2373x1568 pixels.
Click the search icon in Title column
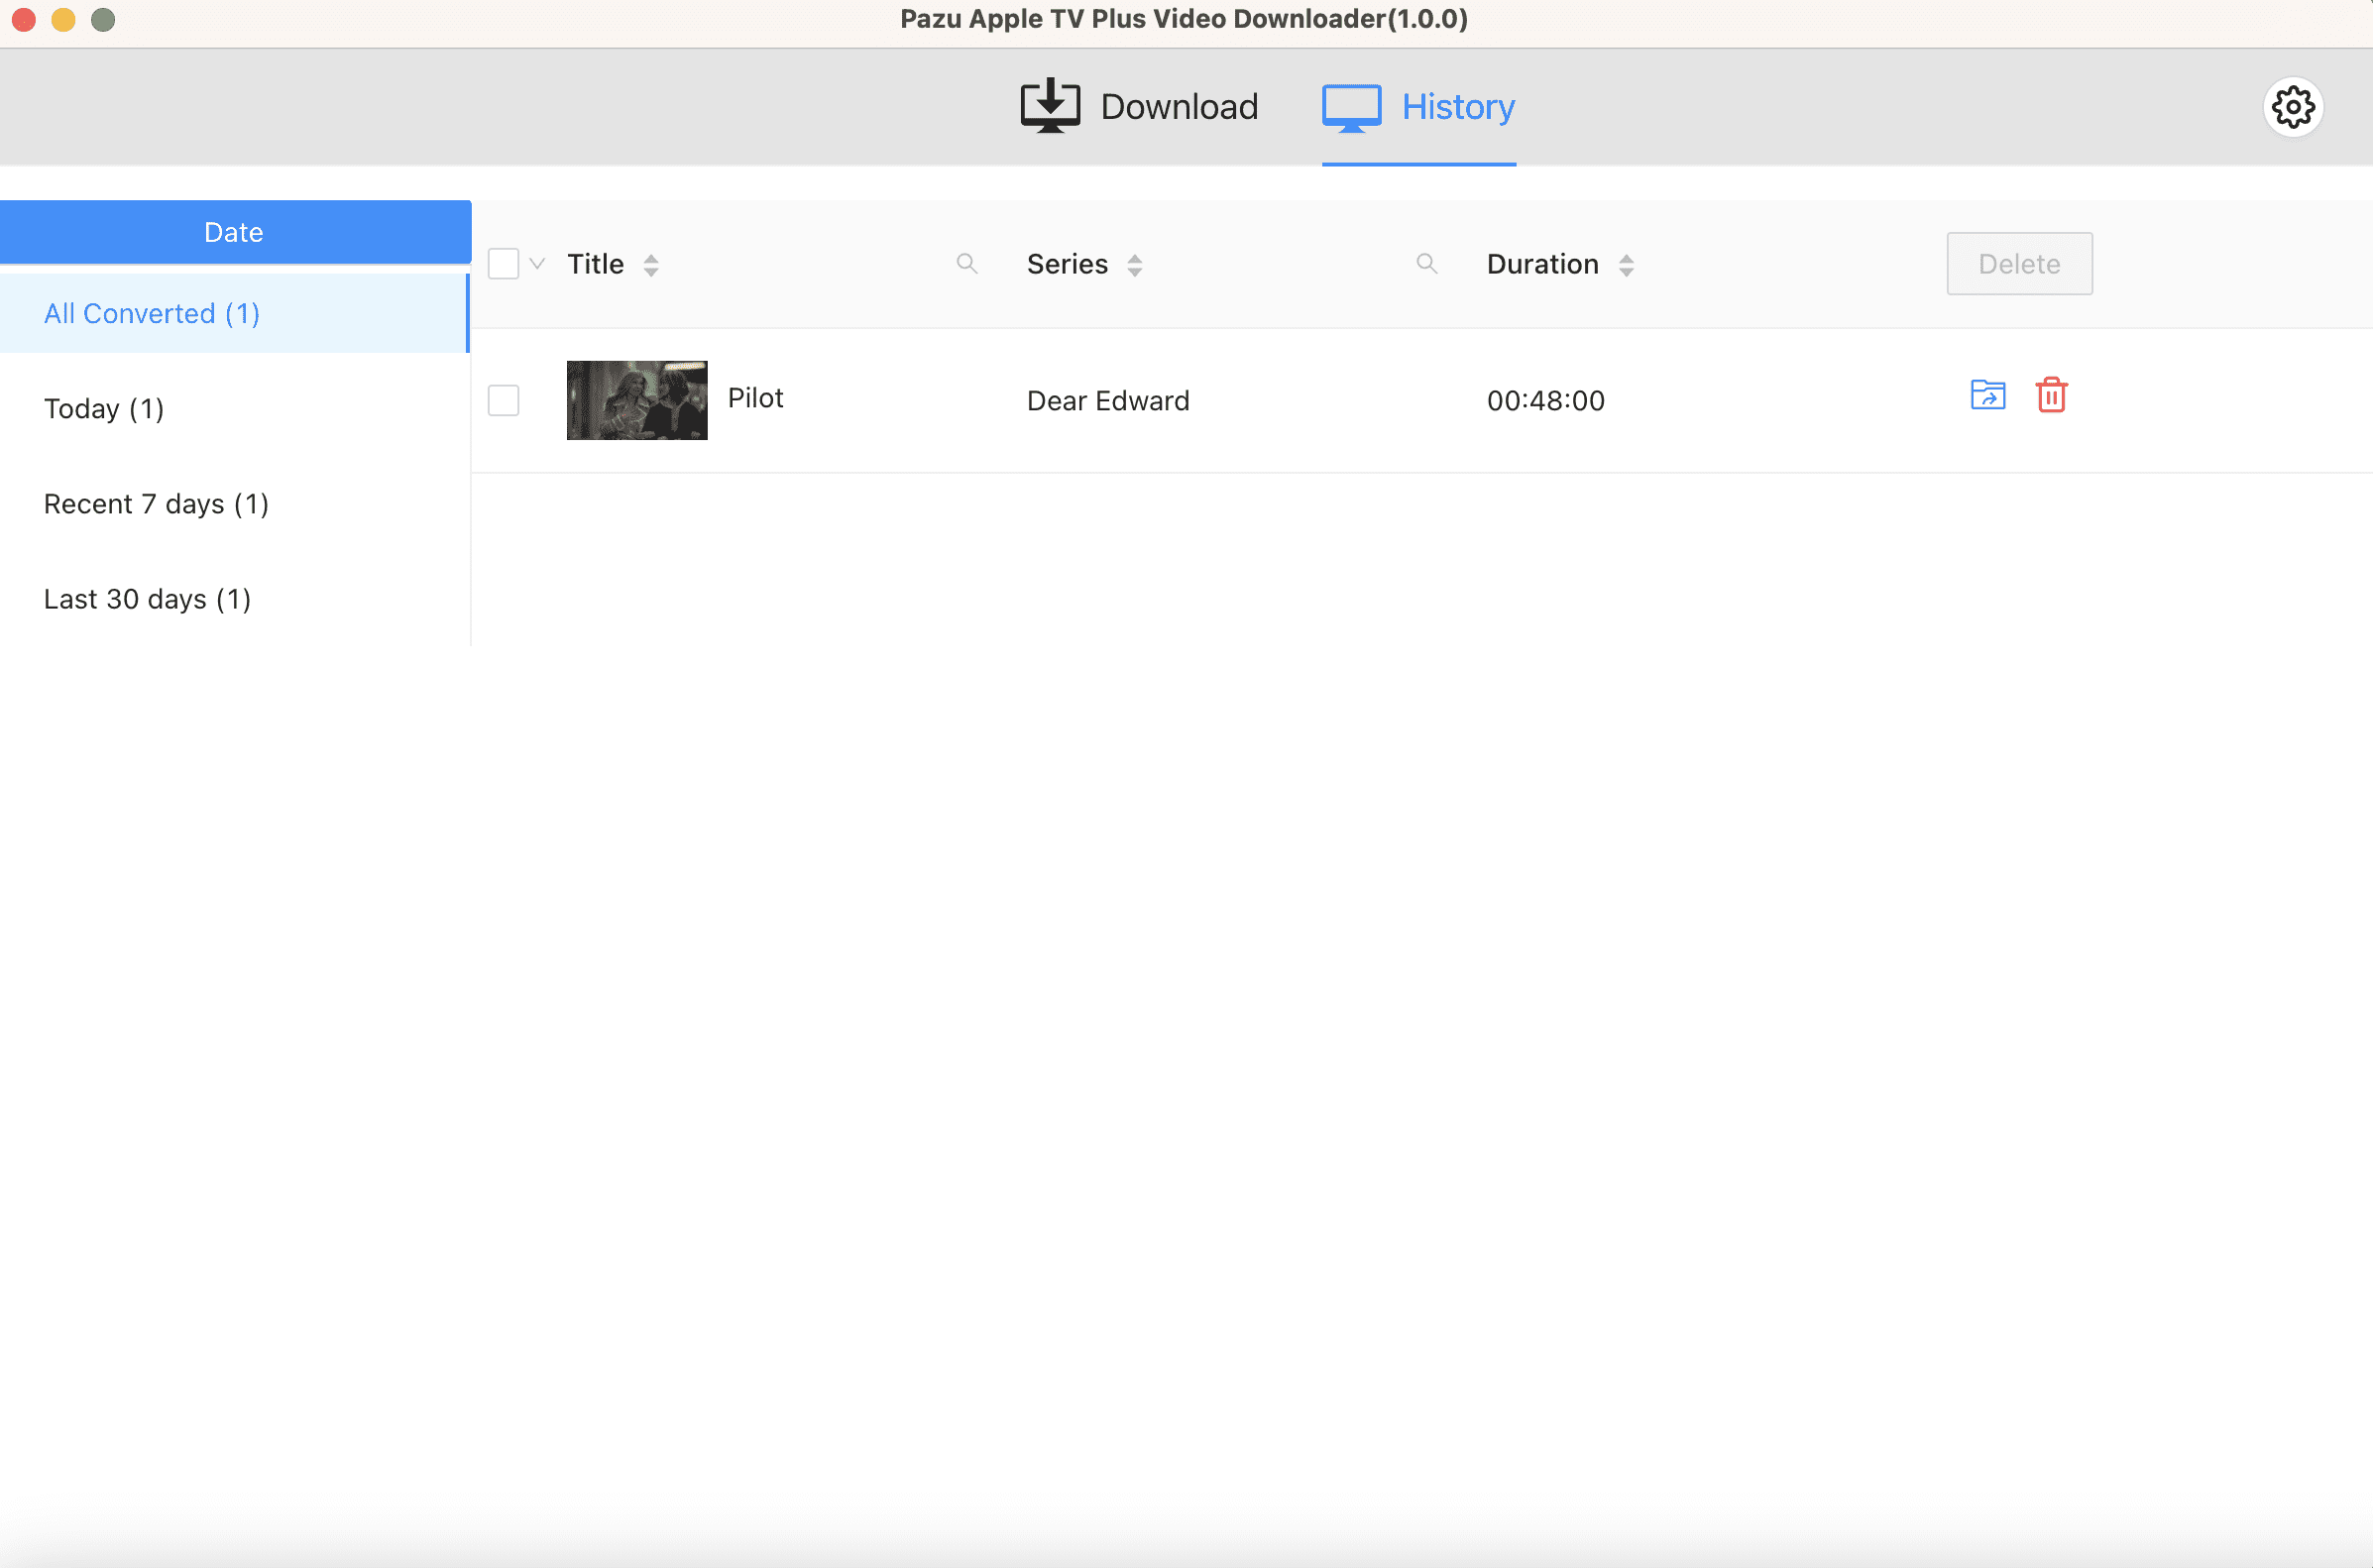[966, 264]
